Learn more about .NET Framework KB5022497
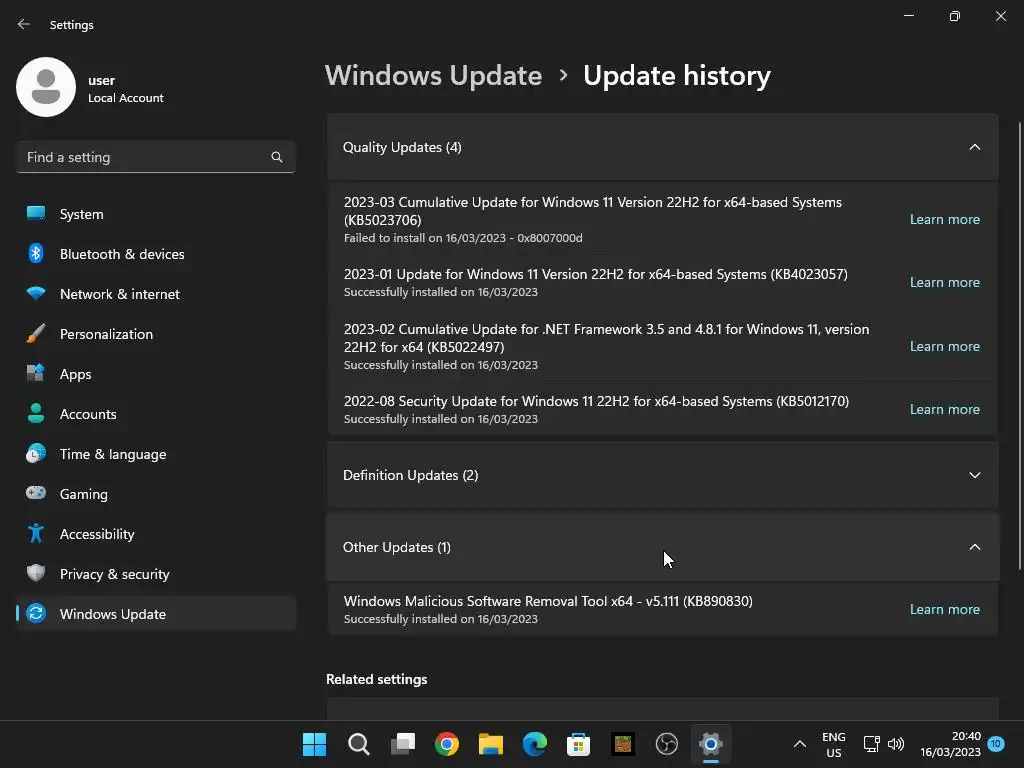 [945, 346]
